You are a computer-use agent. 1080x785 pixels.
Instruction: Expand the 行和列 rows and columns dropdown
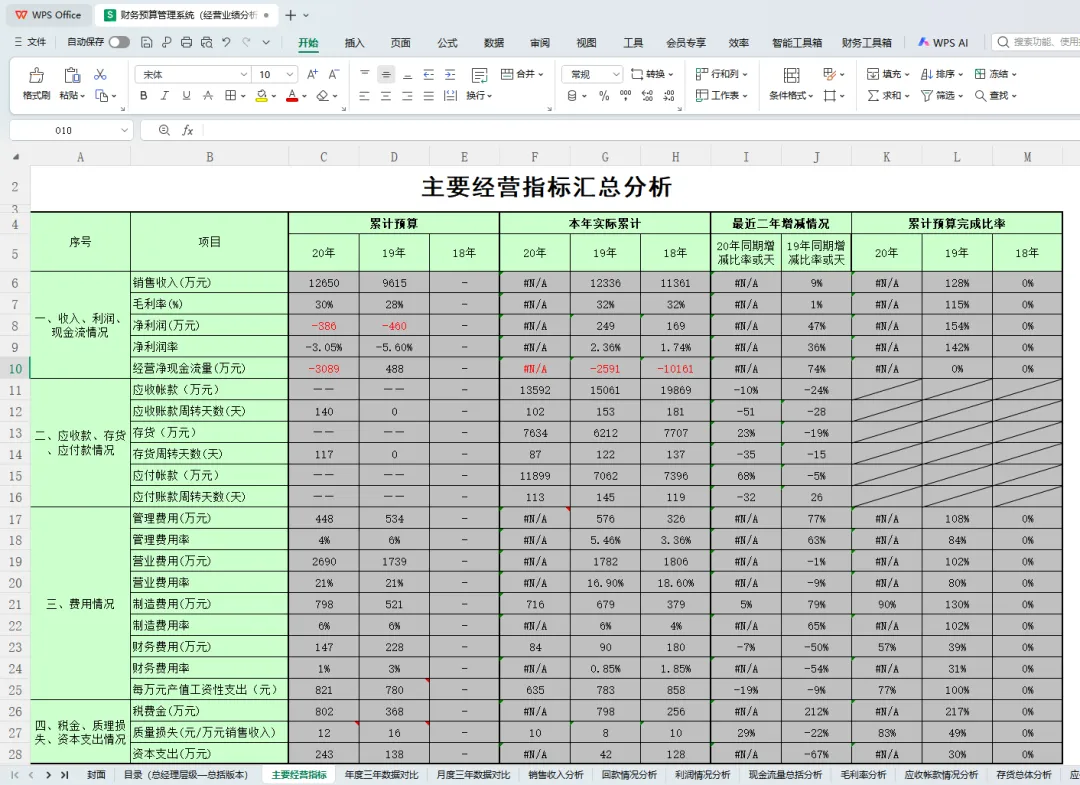pos(722,74)
